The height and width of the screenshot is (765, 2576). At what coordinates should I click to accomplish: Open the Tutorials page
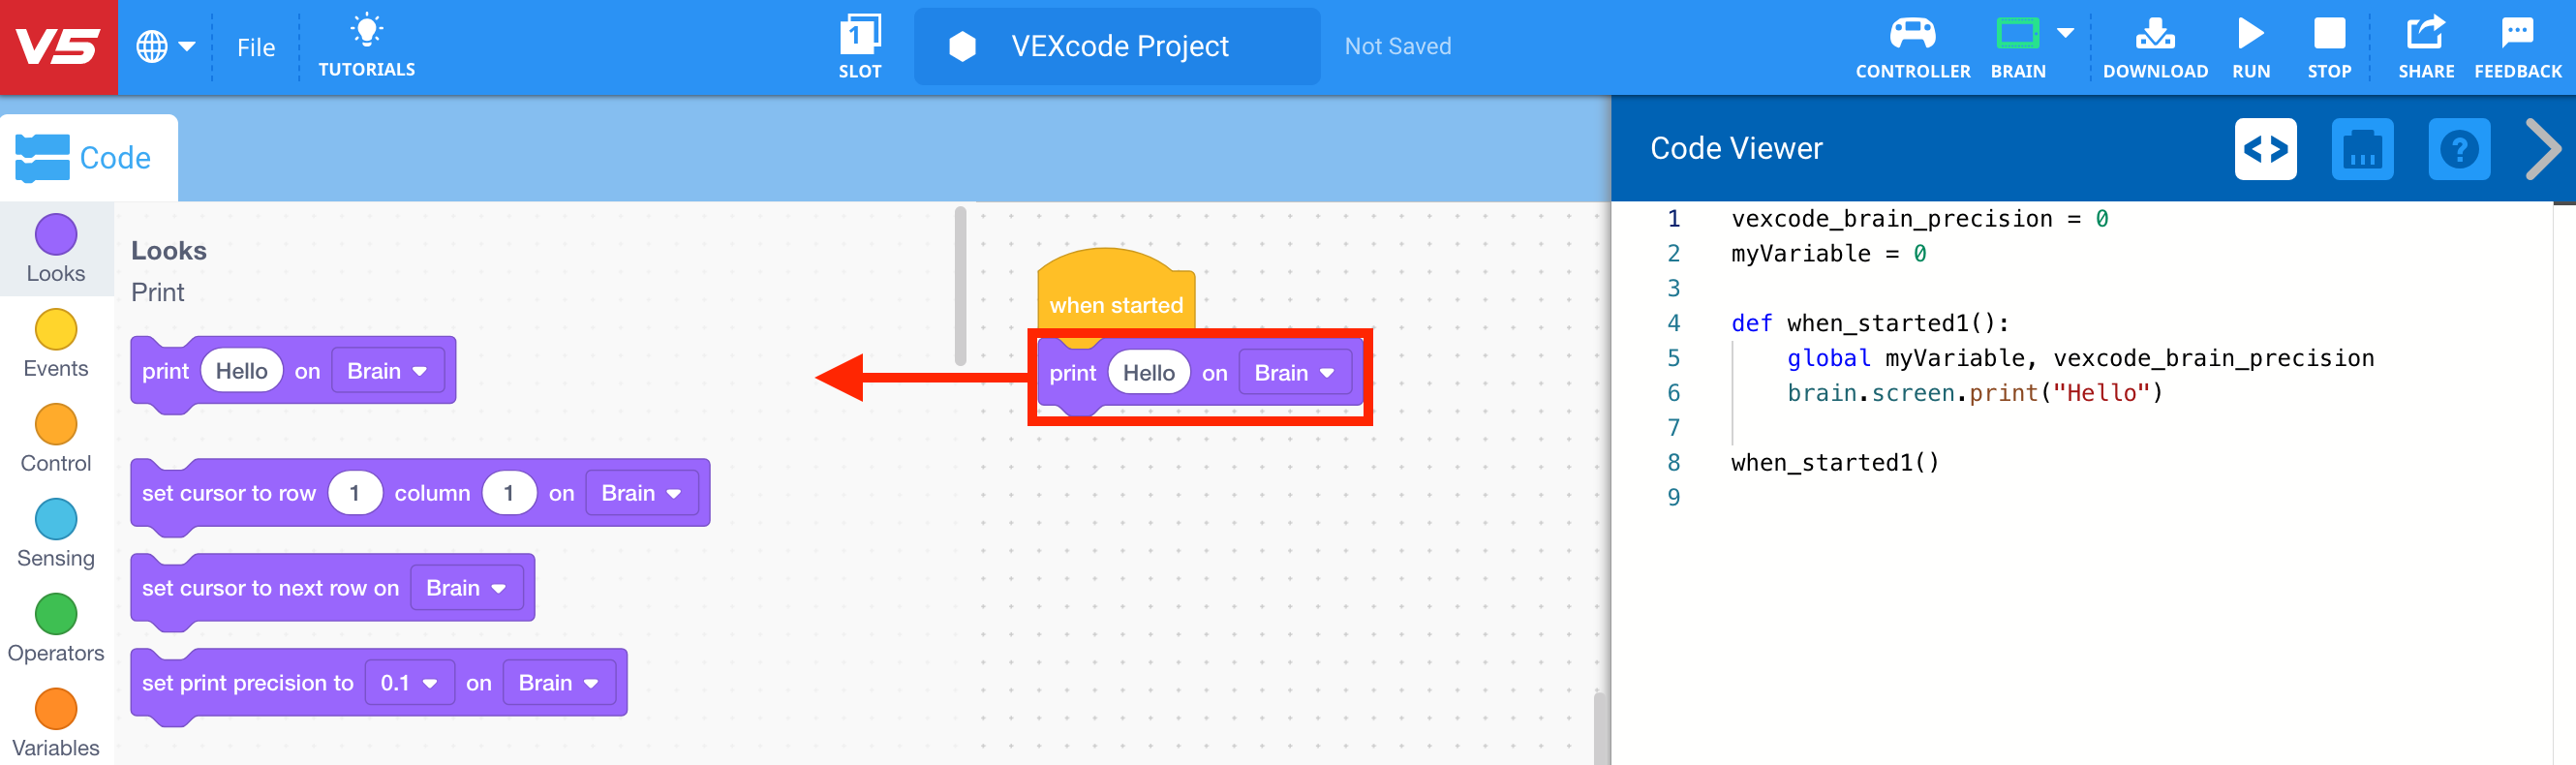(367, 44)
